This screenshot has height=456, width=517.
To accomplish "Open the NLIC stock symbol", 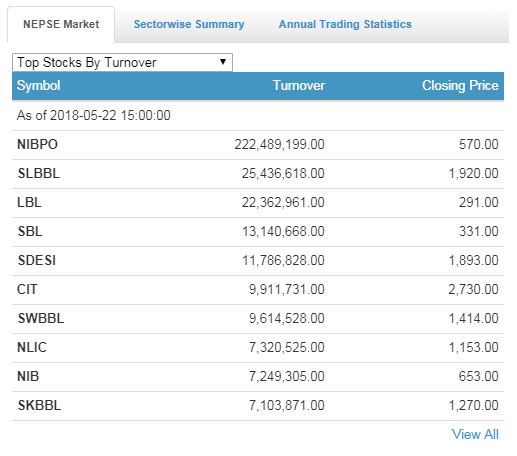I will click(32, 347).
